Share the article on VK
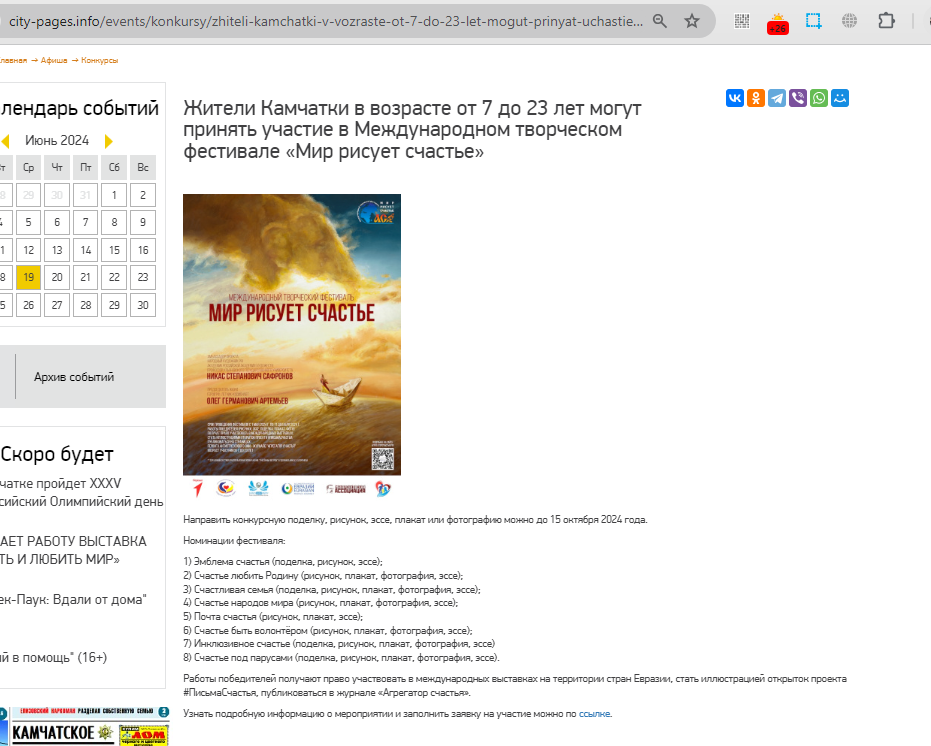This screenshot has height=746, width=931. pyautogui.click(x=734, y=98)
